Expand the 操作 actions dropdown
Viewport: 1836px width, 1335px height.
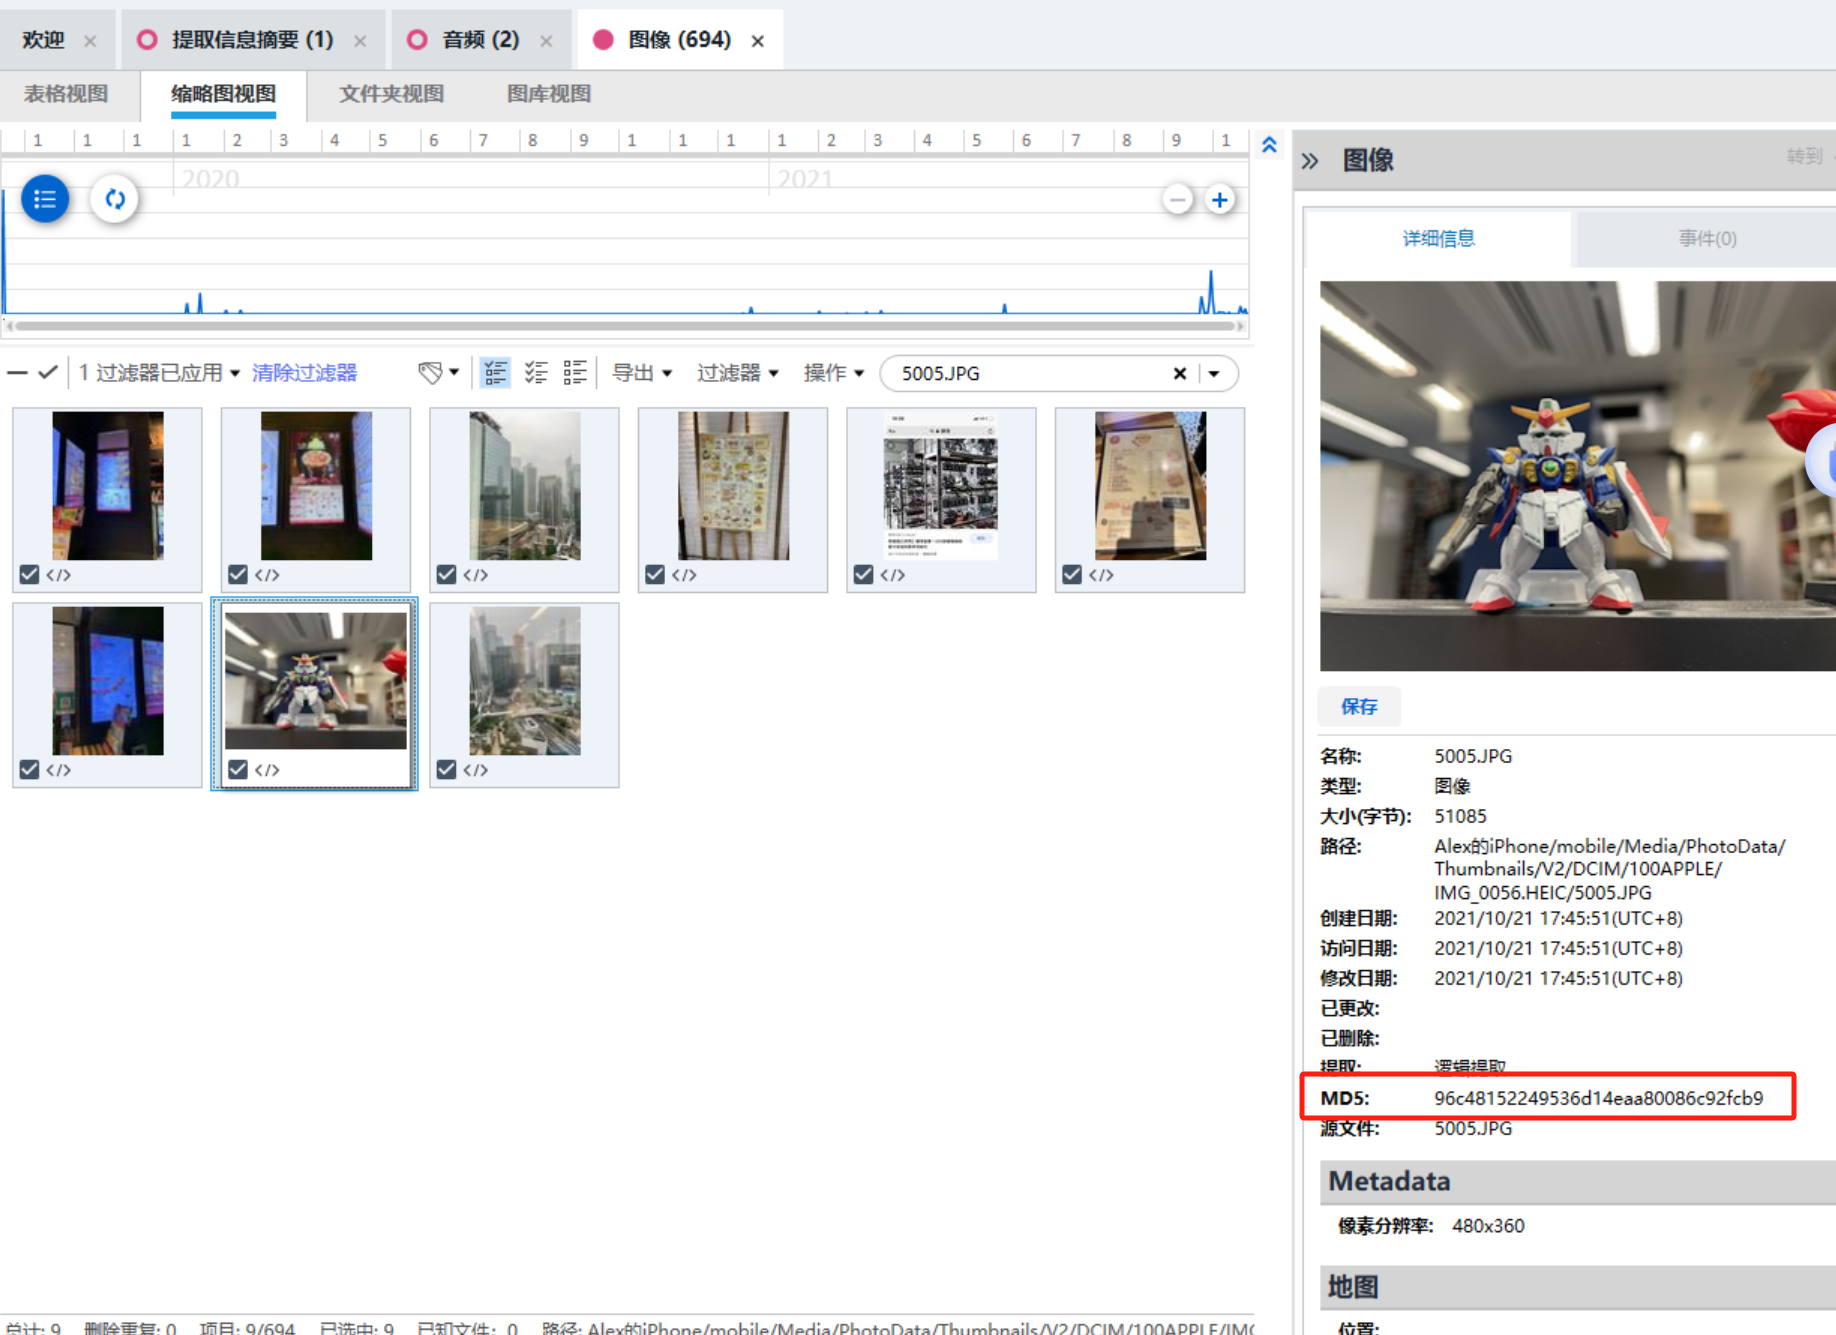point(833,373)
